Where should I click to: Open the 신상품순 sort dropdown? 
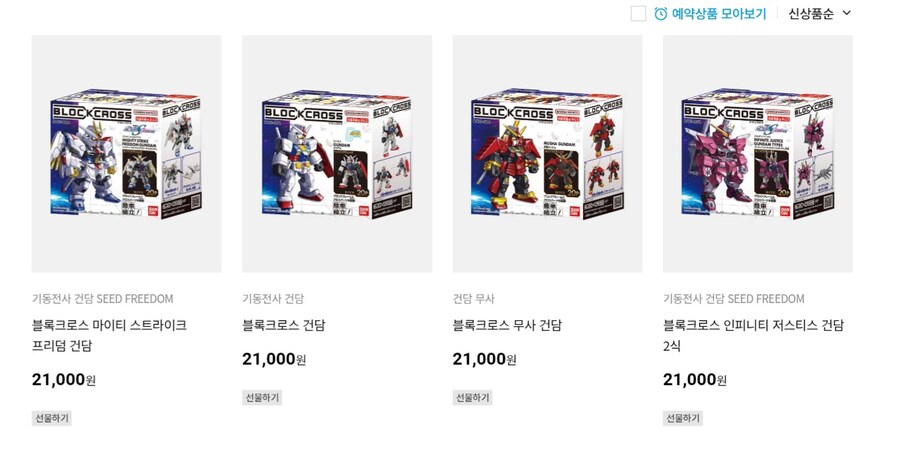click(819, 14)
